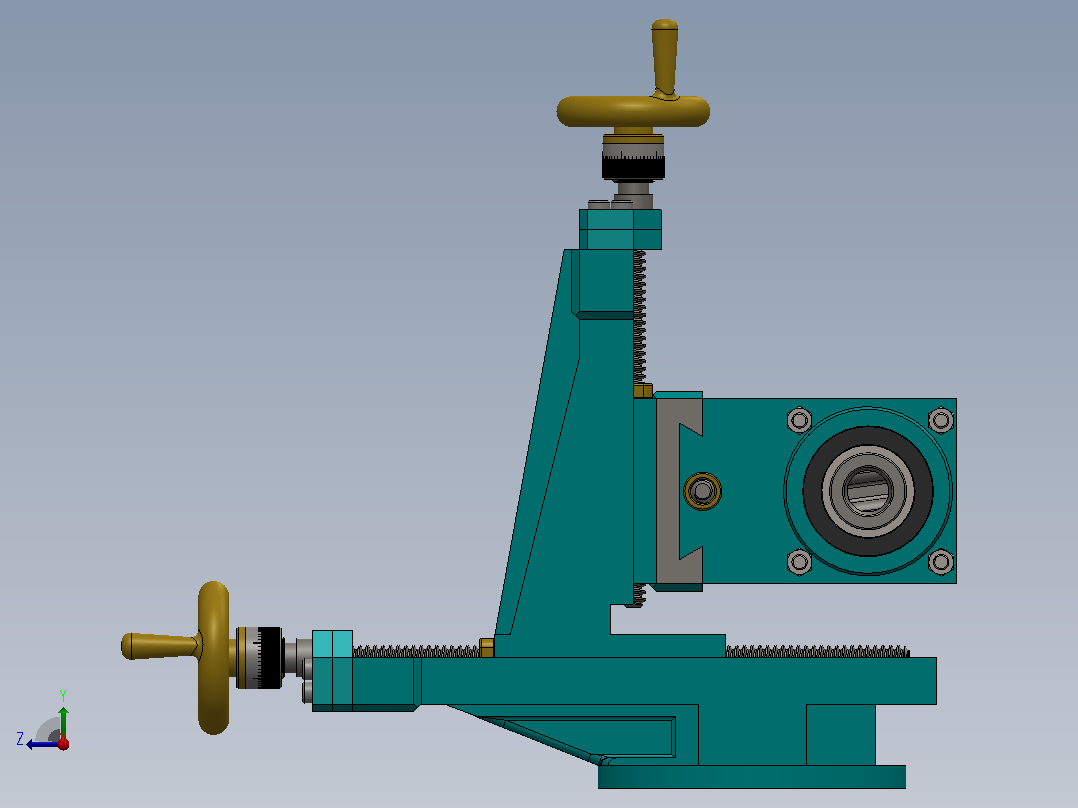Select the top brass handwheel rim
1078x808 pixels.
(x=632, y=111)
